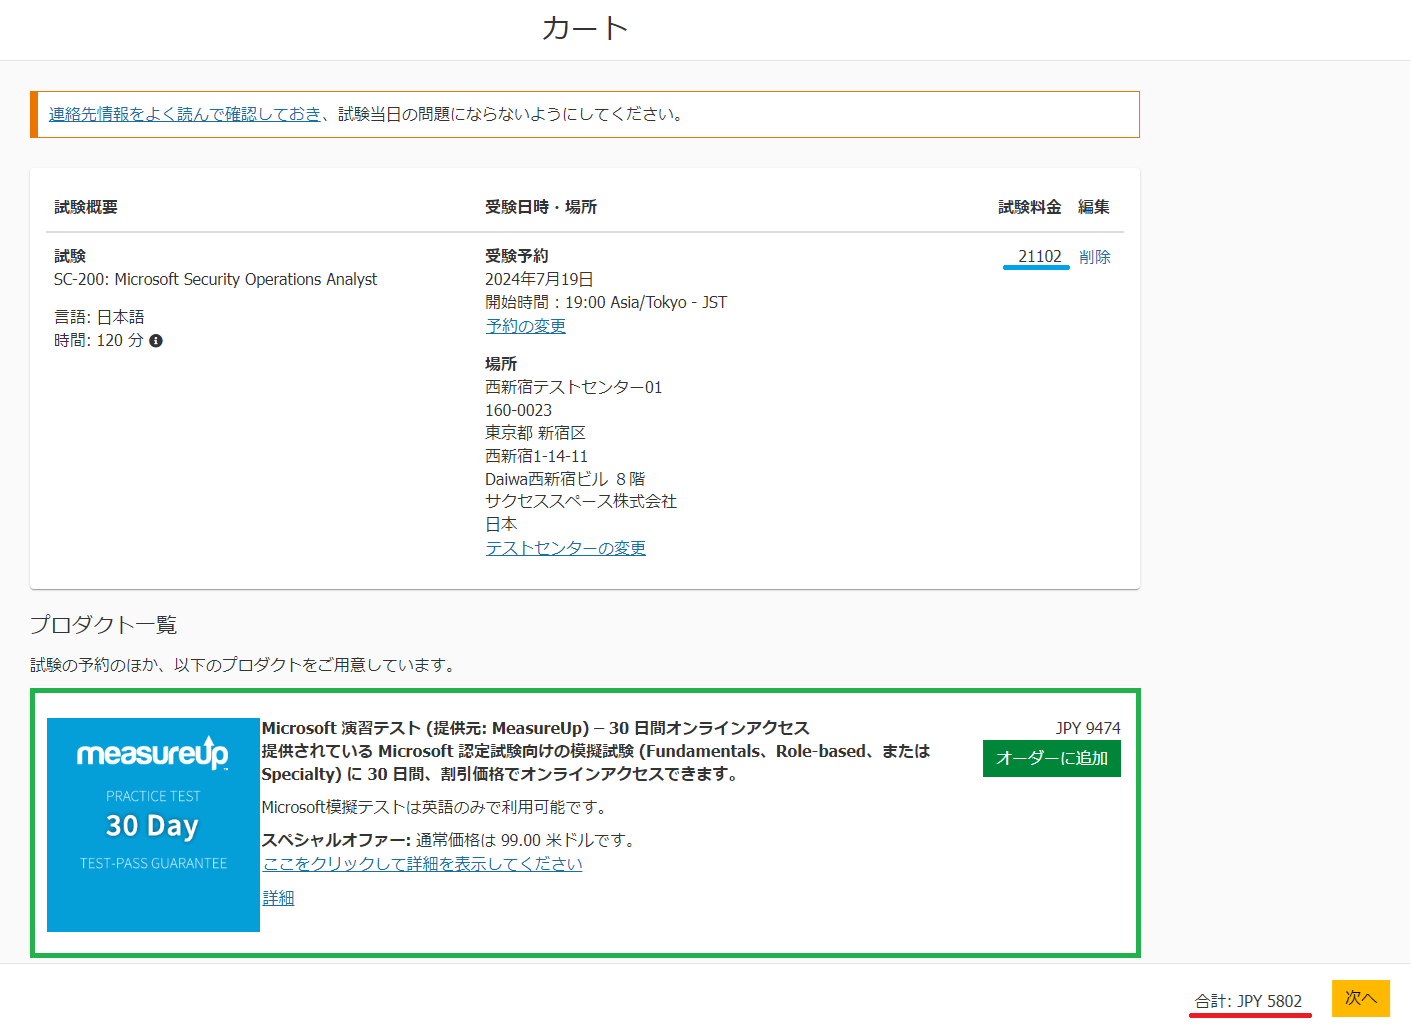Click the postal code 160-0023

(x=519, y=410)
